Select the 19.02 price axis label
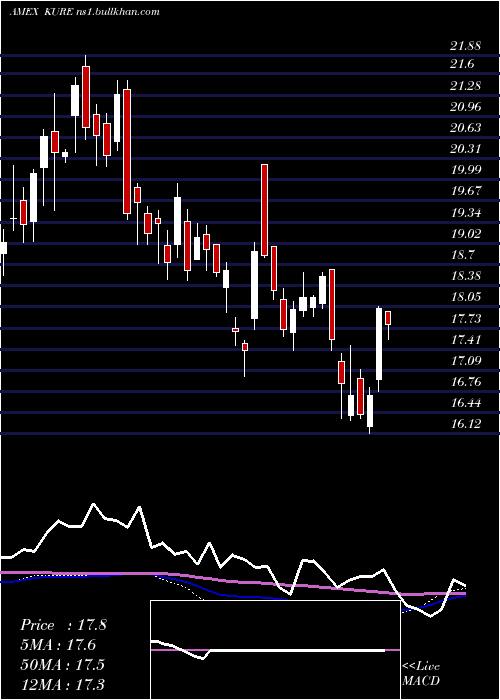Screen dimensions: 500x700 [465, 233]
